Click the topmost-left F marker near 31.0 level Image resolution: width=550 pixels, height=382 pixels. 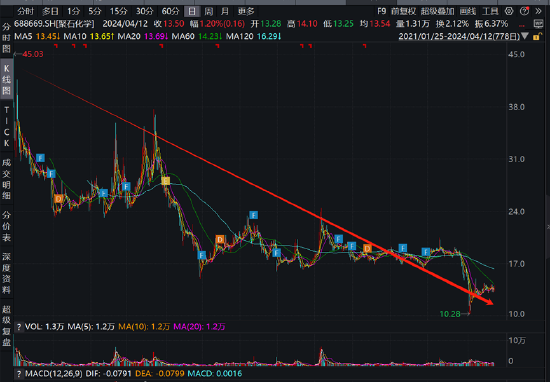tap(40, 158)
